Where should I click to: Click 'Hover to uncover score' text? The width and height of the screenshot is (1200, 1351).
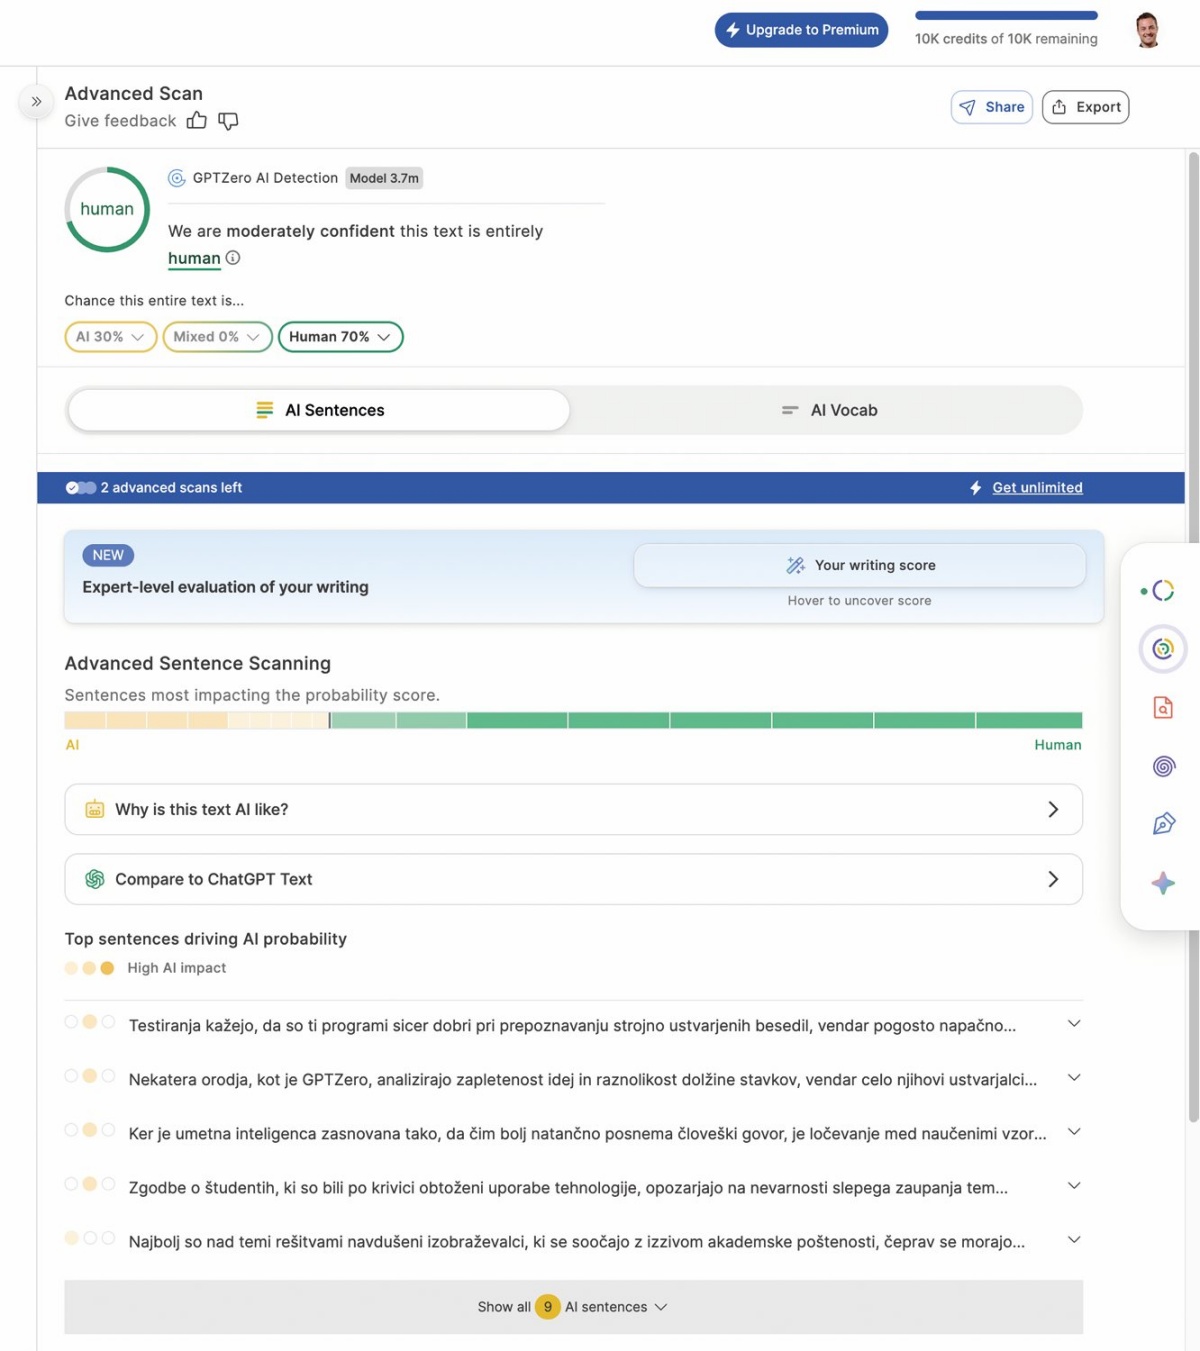pyautogui.click(x=859, y=601)
